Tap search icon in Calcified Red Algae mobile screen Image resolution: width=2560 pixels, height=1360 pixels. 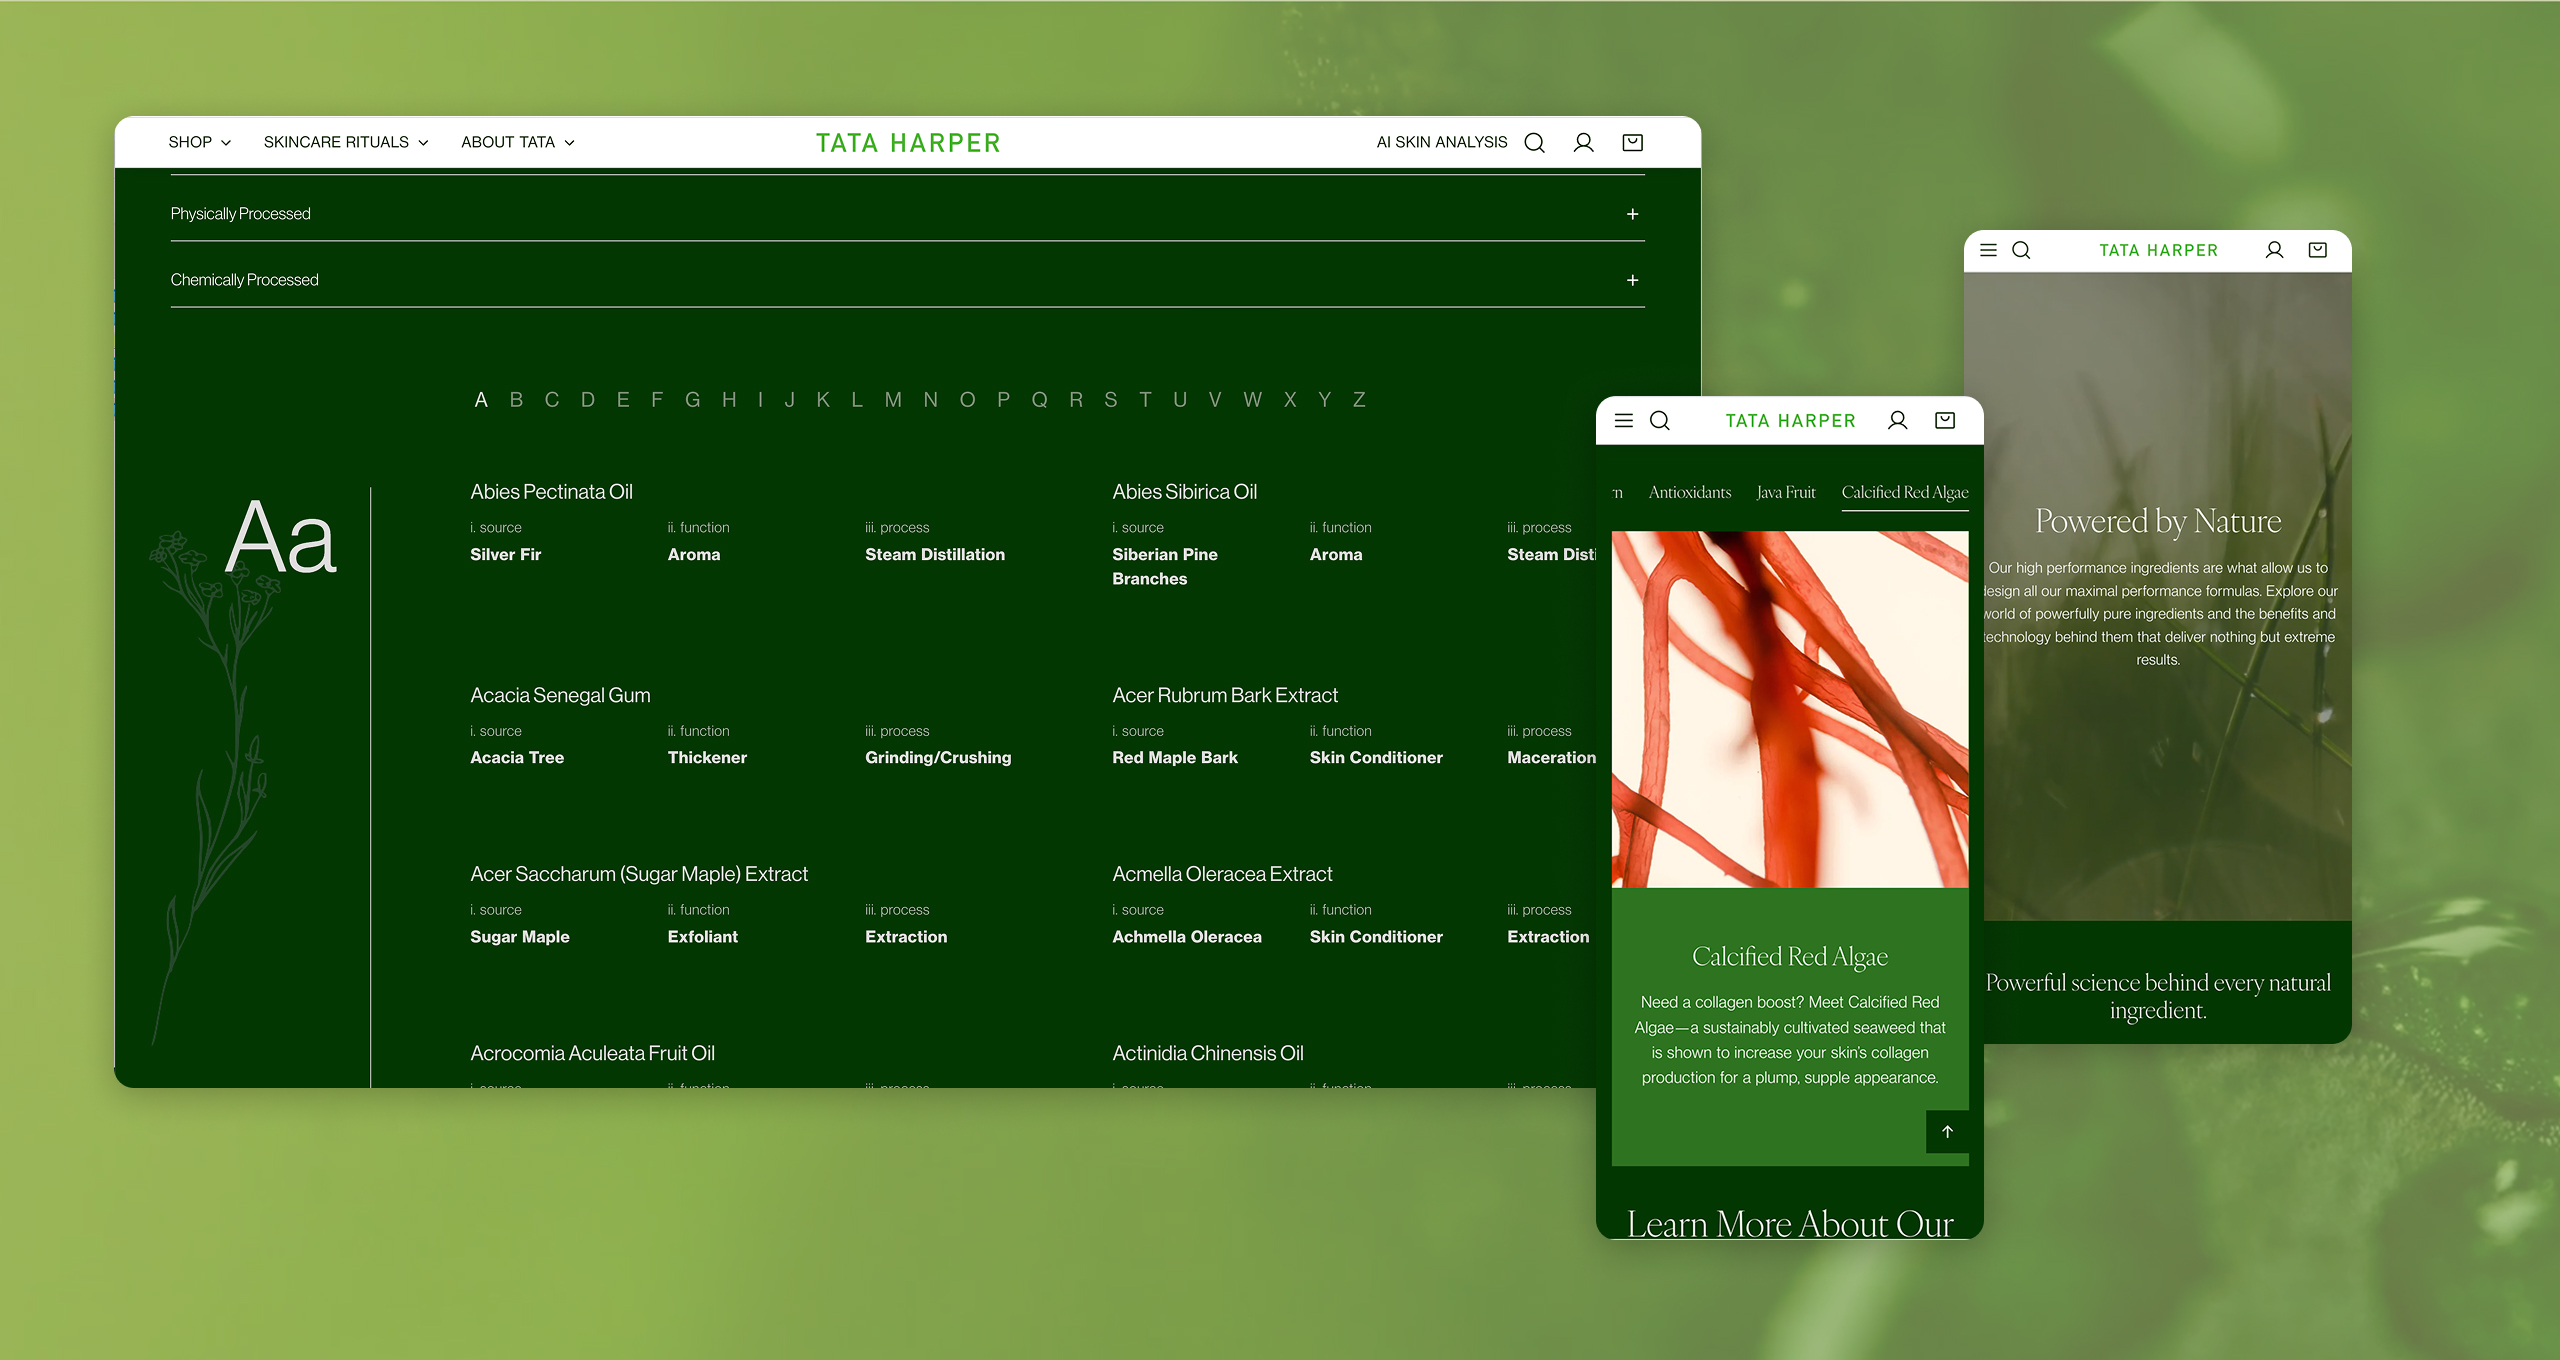1660,420
